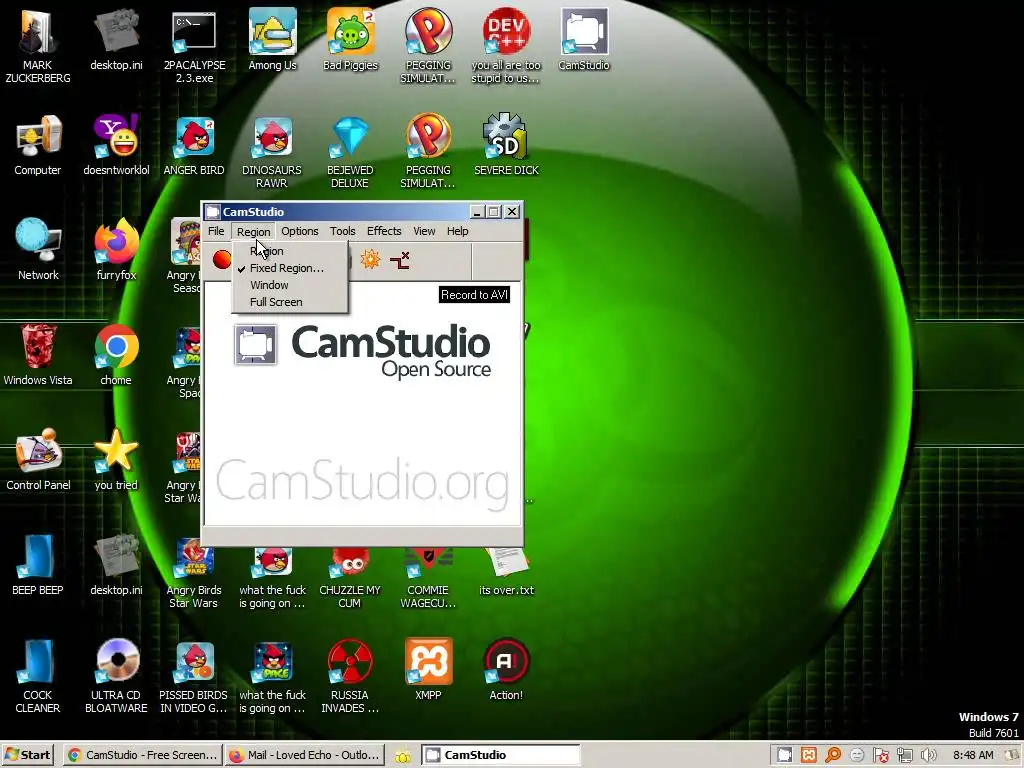The height and width of the screenshot is (768, 1024).
Task: Switch to CamStudio - Free Screen... Chrome taskbar button
Action: [x=143, y=755]
